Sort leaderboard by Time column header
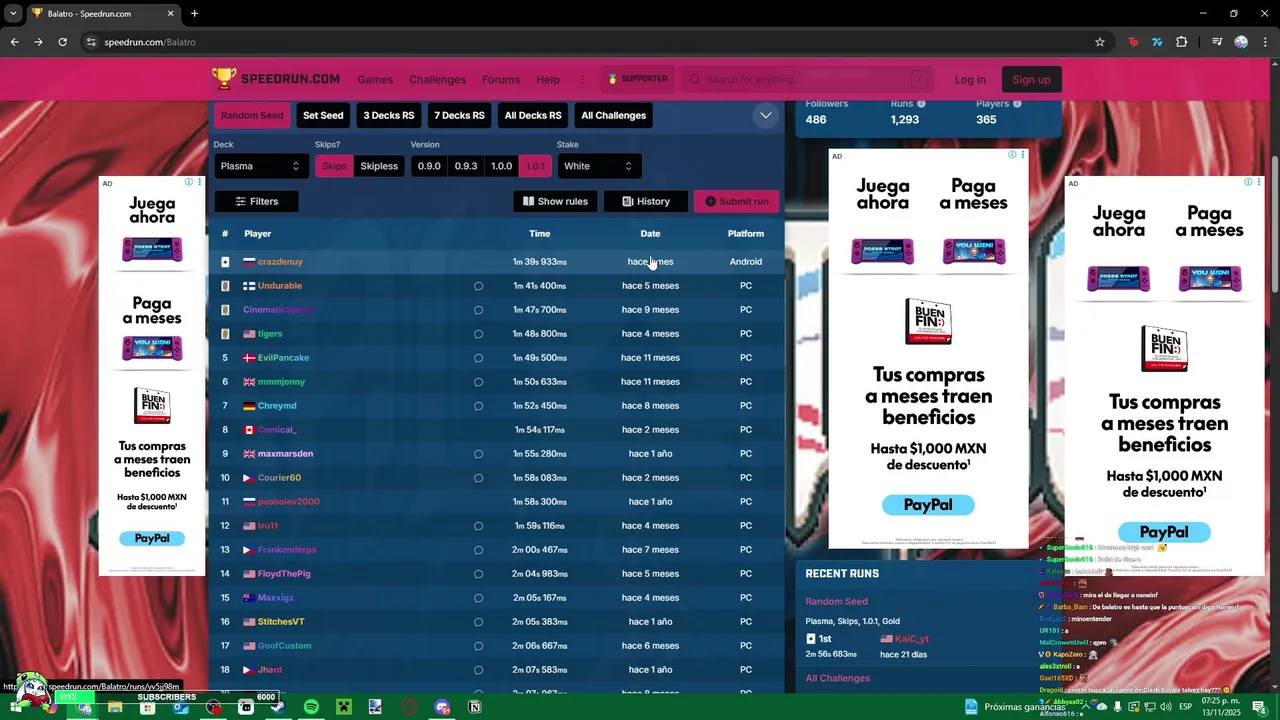The width and height of the screenshot is (1280, 720). [x=540, y=234]
